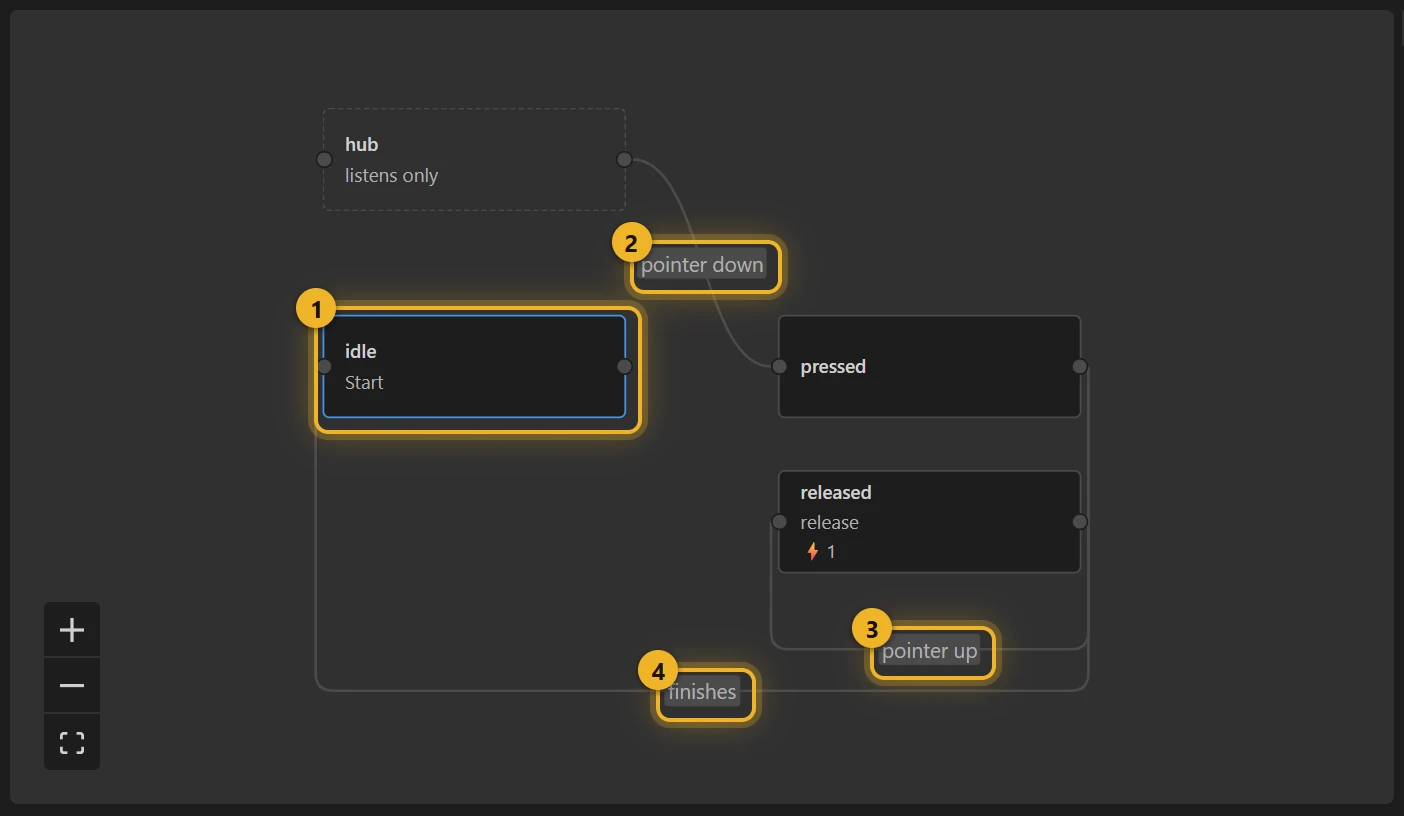Click the "listens only" subtitle text

coord(392,176)
